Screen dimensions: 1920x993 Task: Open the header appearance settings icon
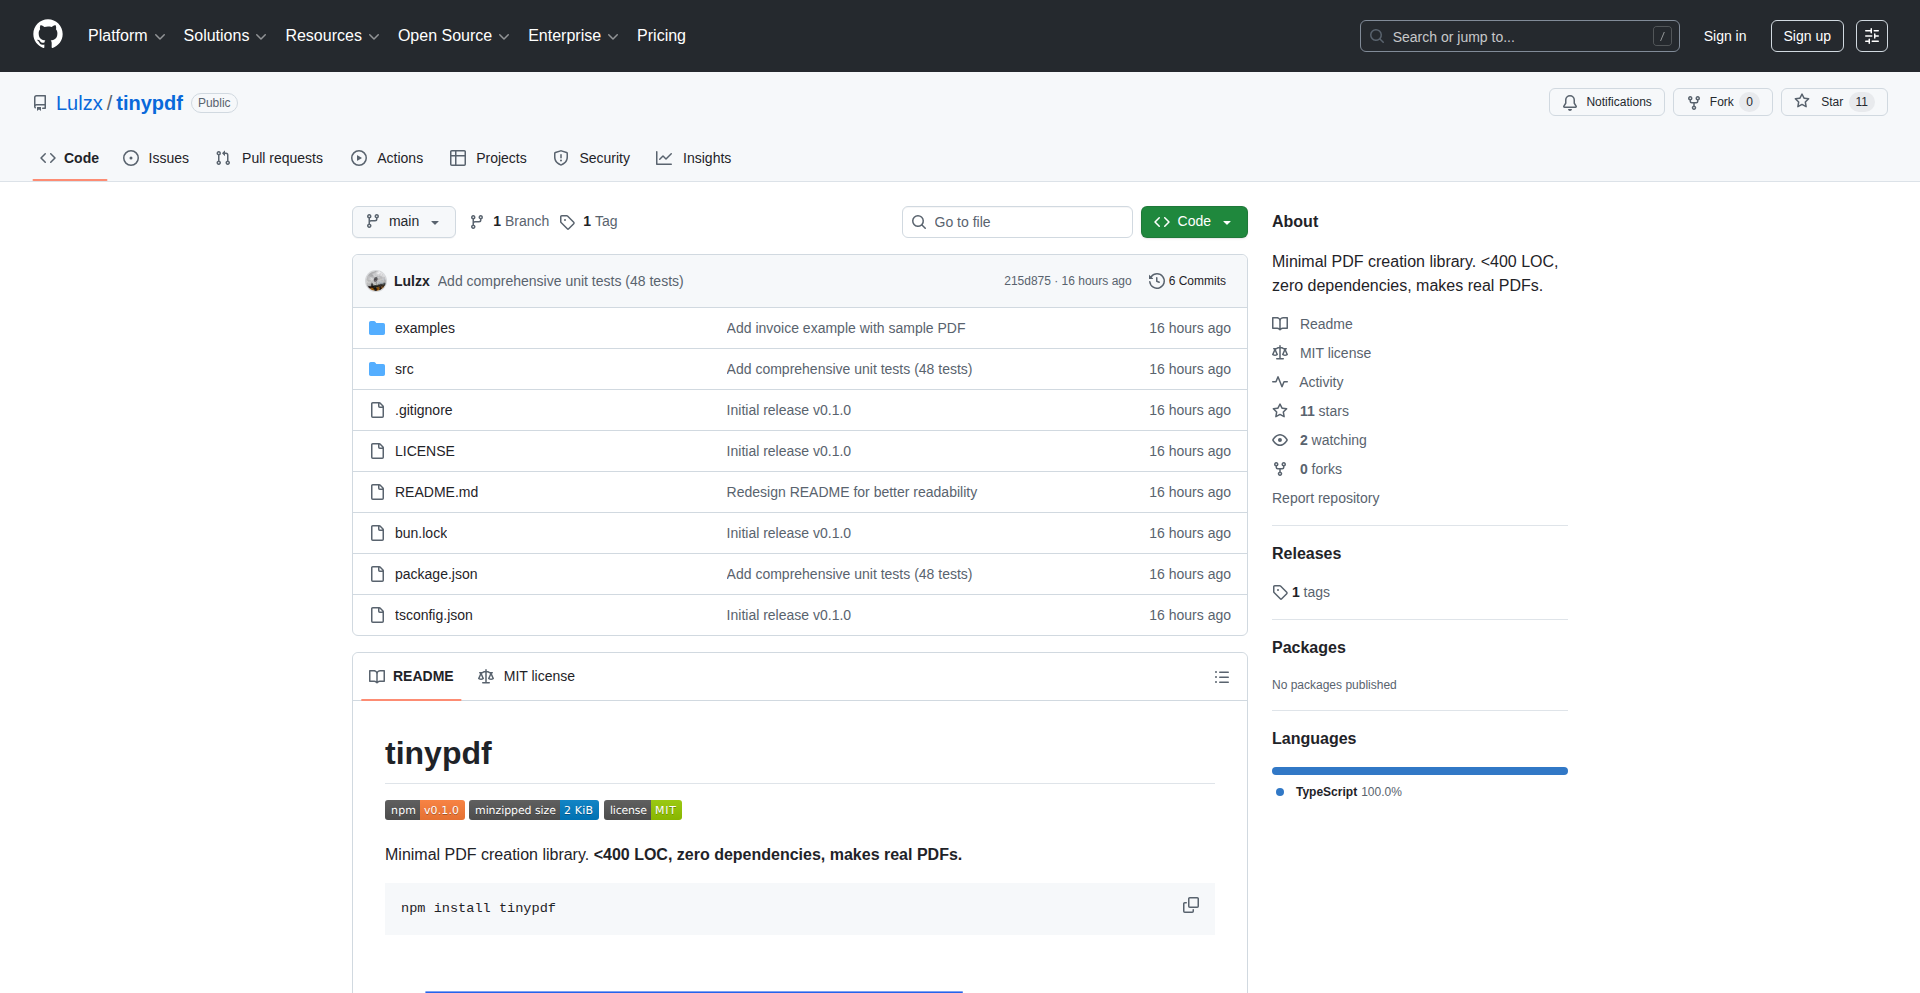[x=1871, y=36]
